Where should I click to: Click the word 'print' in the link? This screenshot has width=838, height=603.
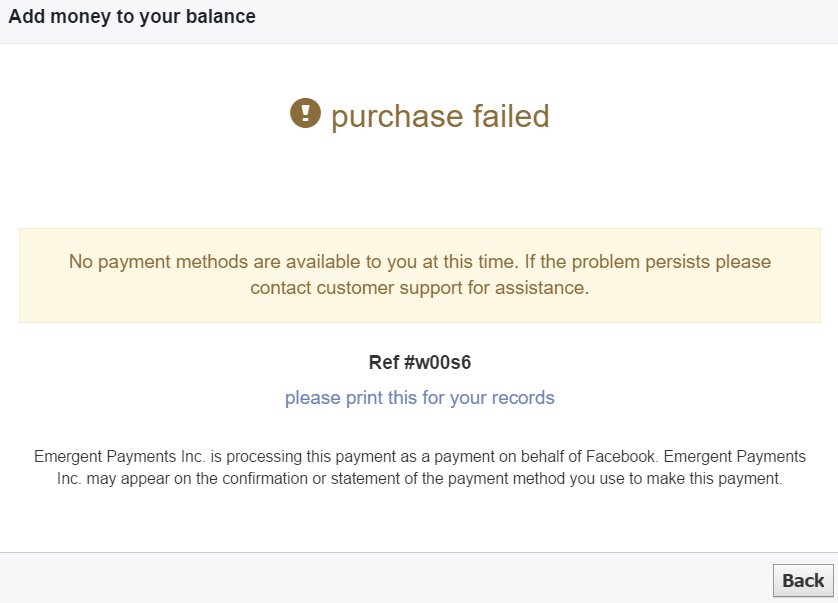pyautogui.click(x=365, y=398)
